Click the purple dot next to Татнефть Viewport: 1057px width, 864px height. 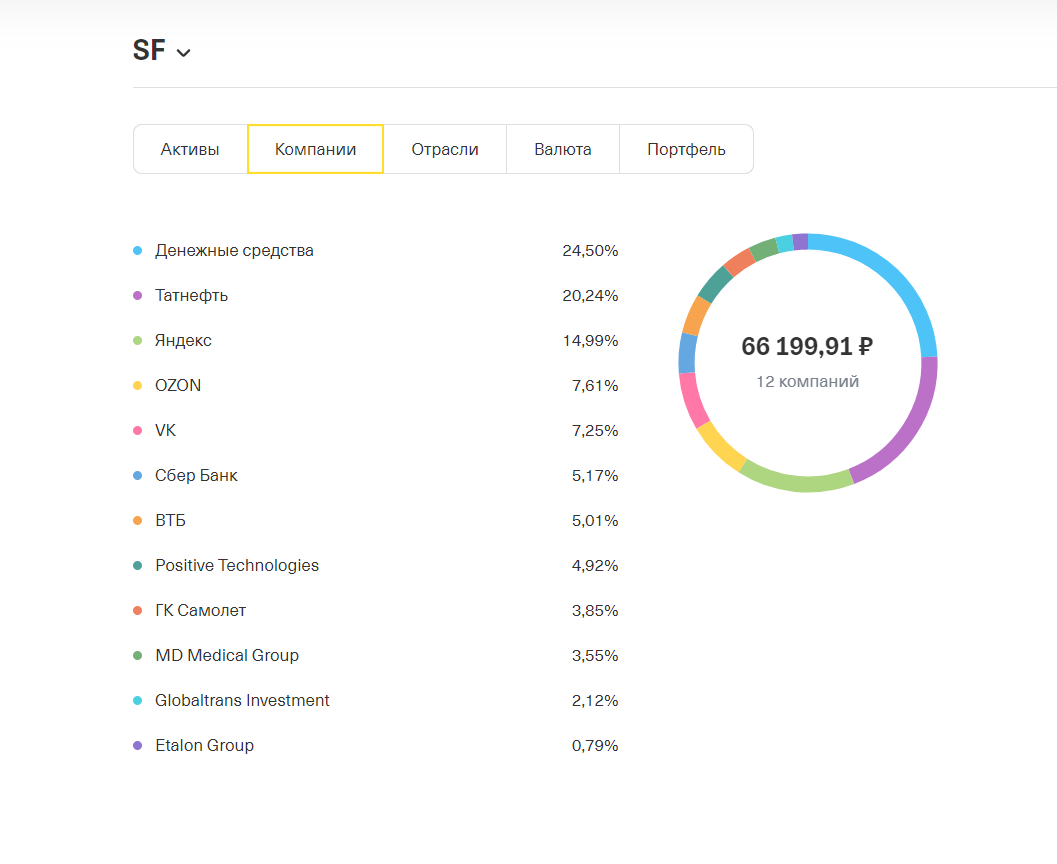pos(138,296)
